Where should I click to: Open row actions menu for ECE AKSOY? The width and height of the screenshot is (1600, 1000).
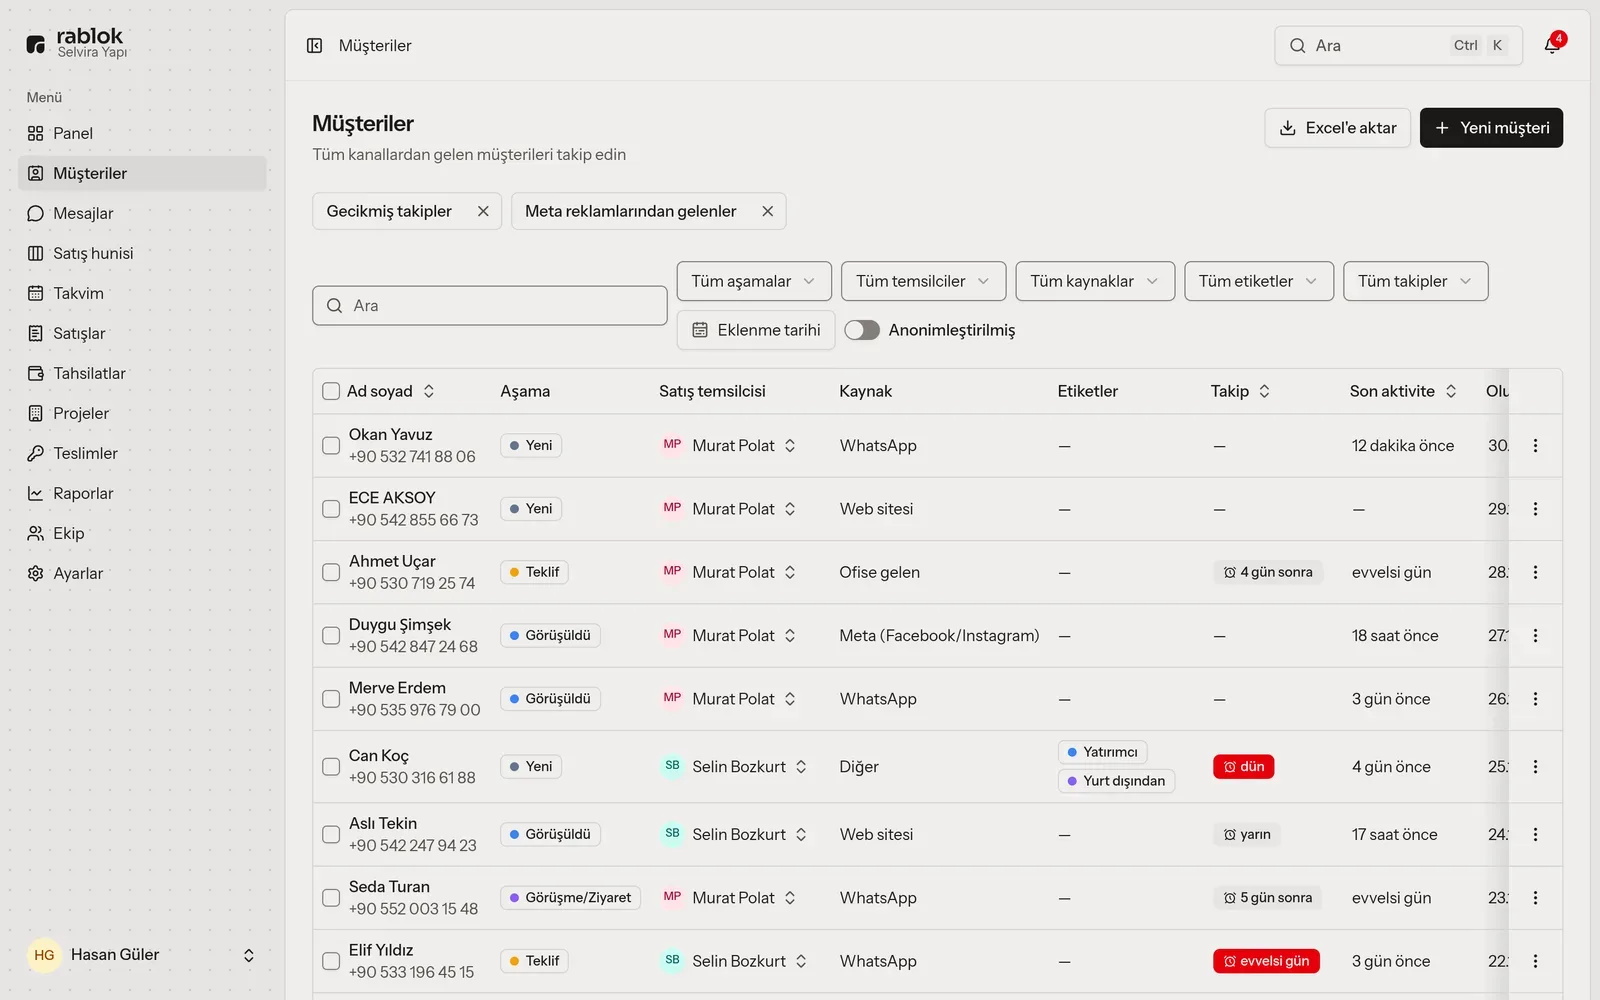[x=1535, y=509]
